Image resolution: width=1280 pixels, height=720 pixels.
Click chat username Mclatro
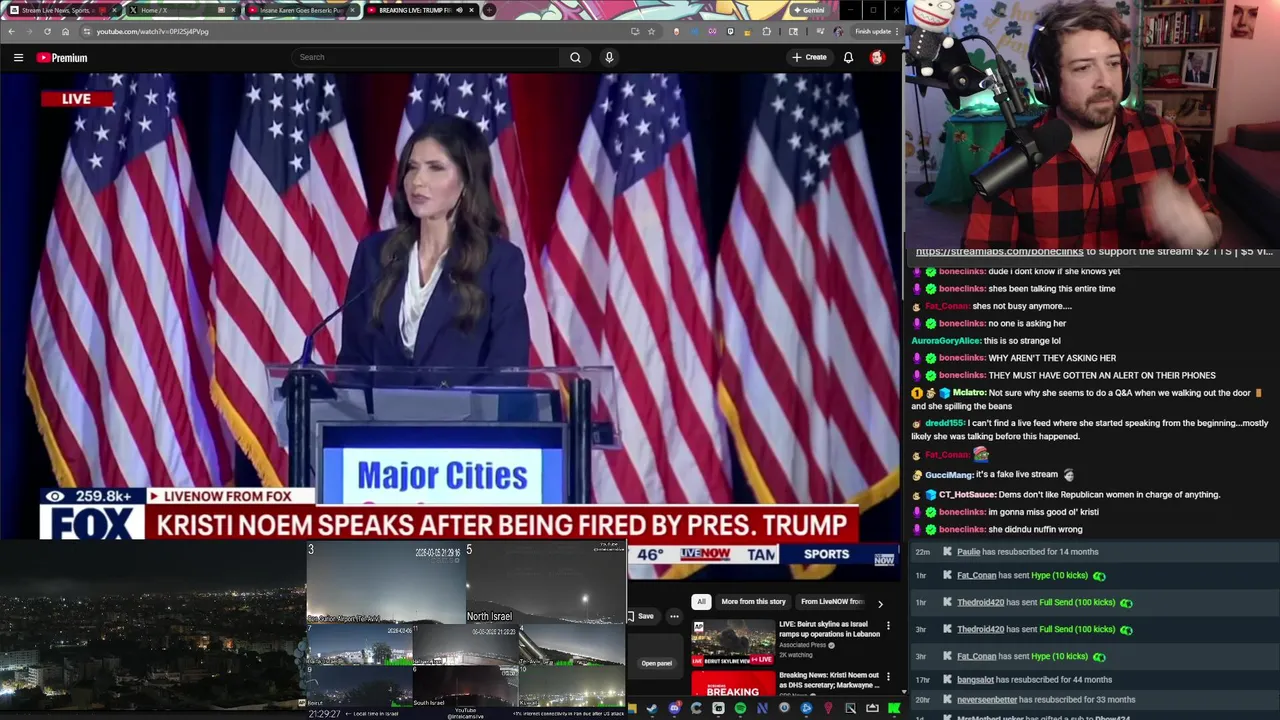click(969, 393)
